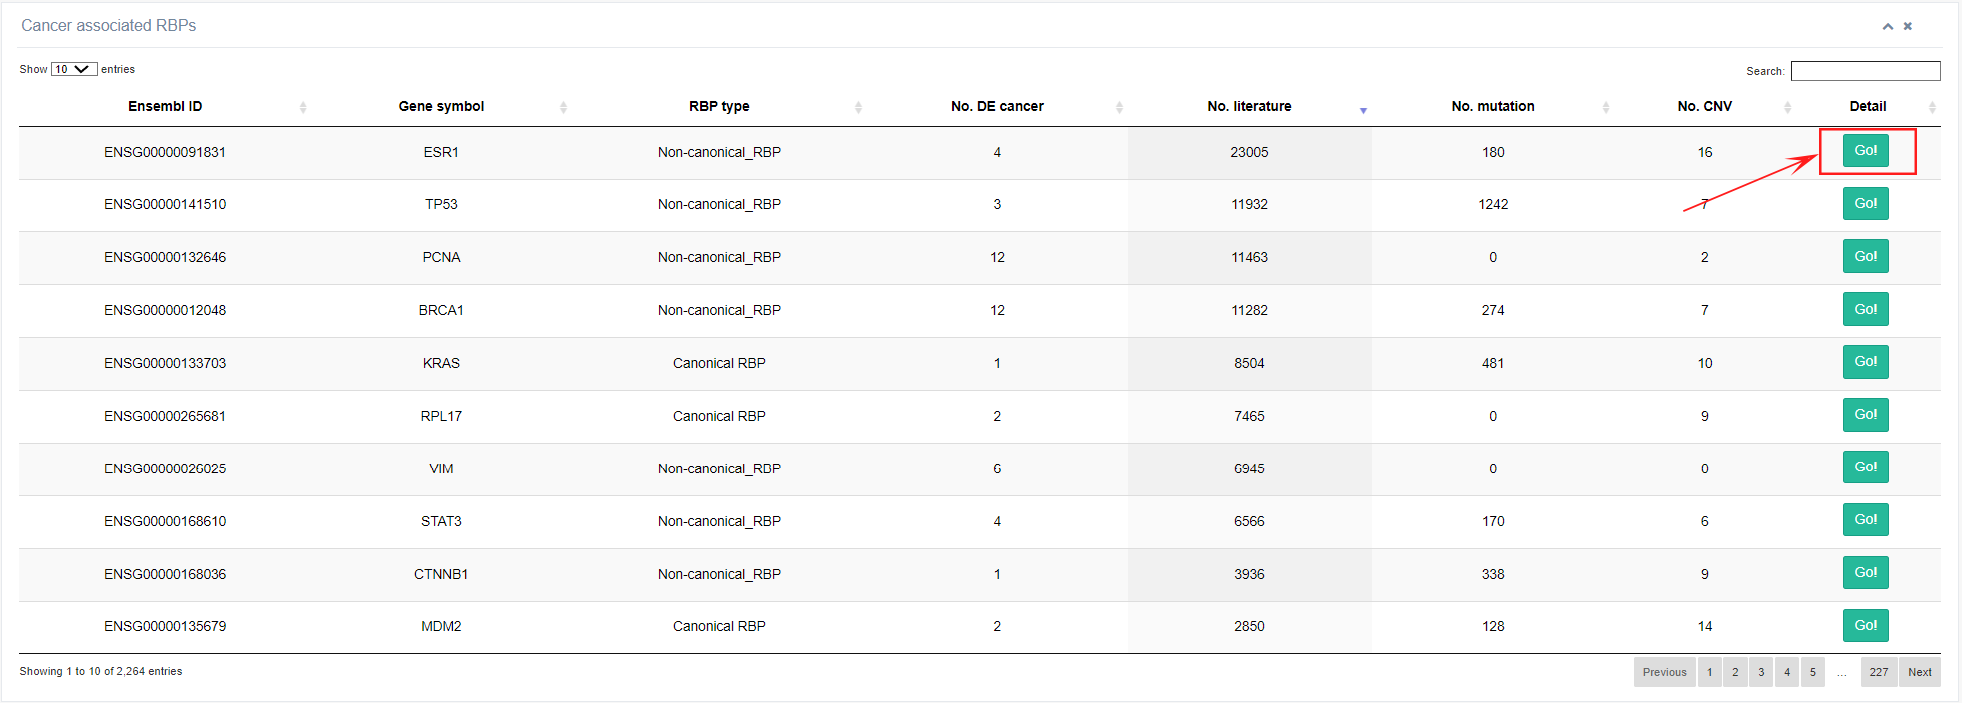The image size is (1962, 703).
Task: Open the Show entries count dropdown
Action: 74,69
